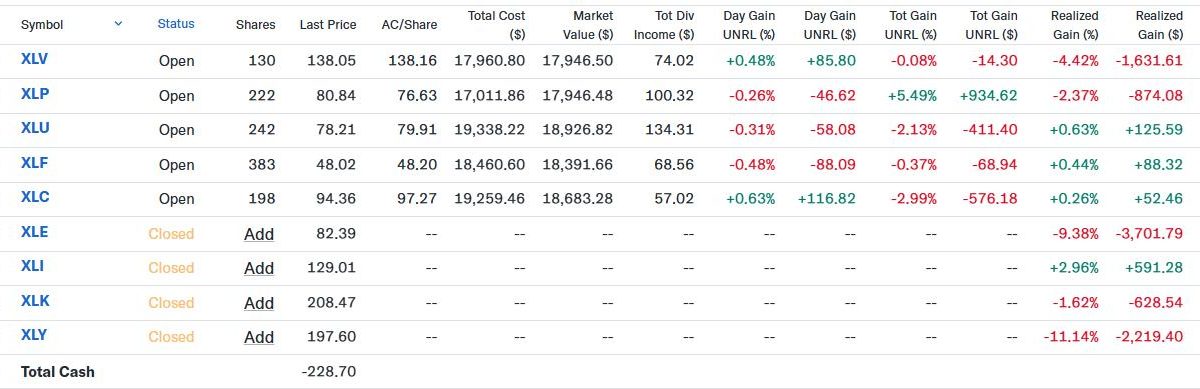Image resolution: width=1200 pixels, height=389 pixels.
Task: Click Add shares for XLI
Action: pos(259,268)
